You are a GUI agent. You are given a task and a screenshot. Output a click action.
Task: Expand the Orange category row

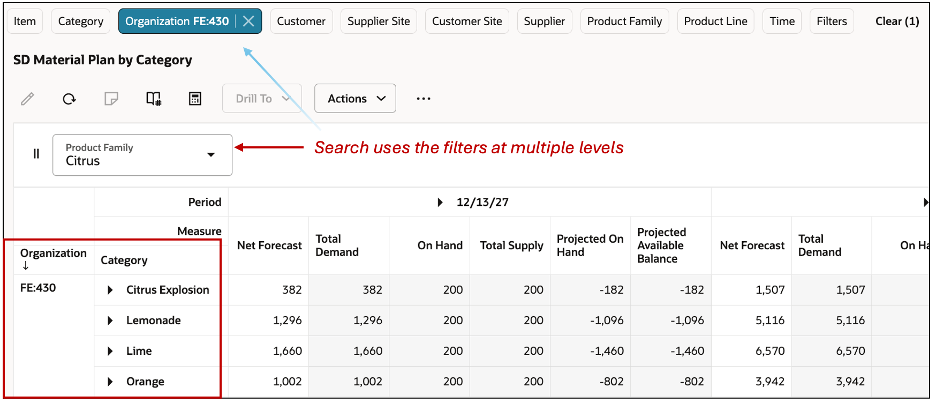point(110,382)
